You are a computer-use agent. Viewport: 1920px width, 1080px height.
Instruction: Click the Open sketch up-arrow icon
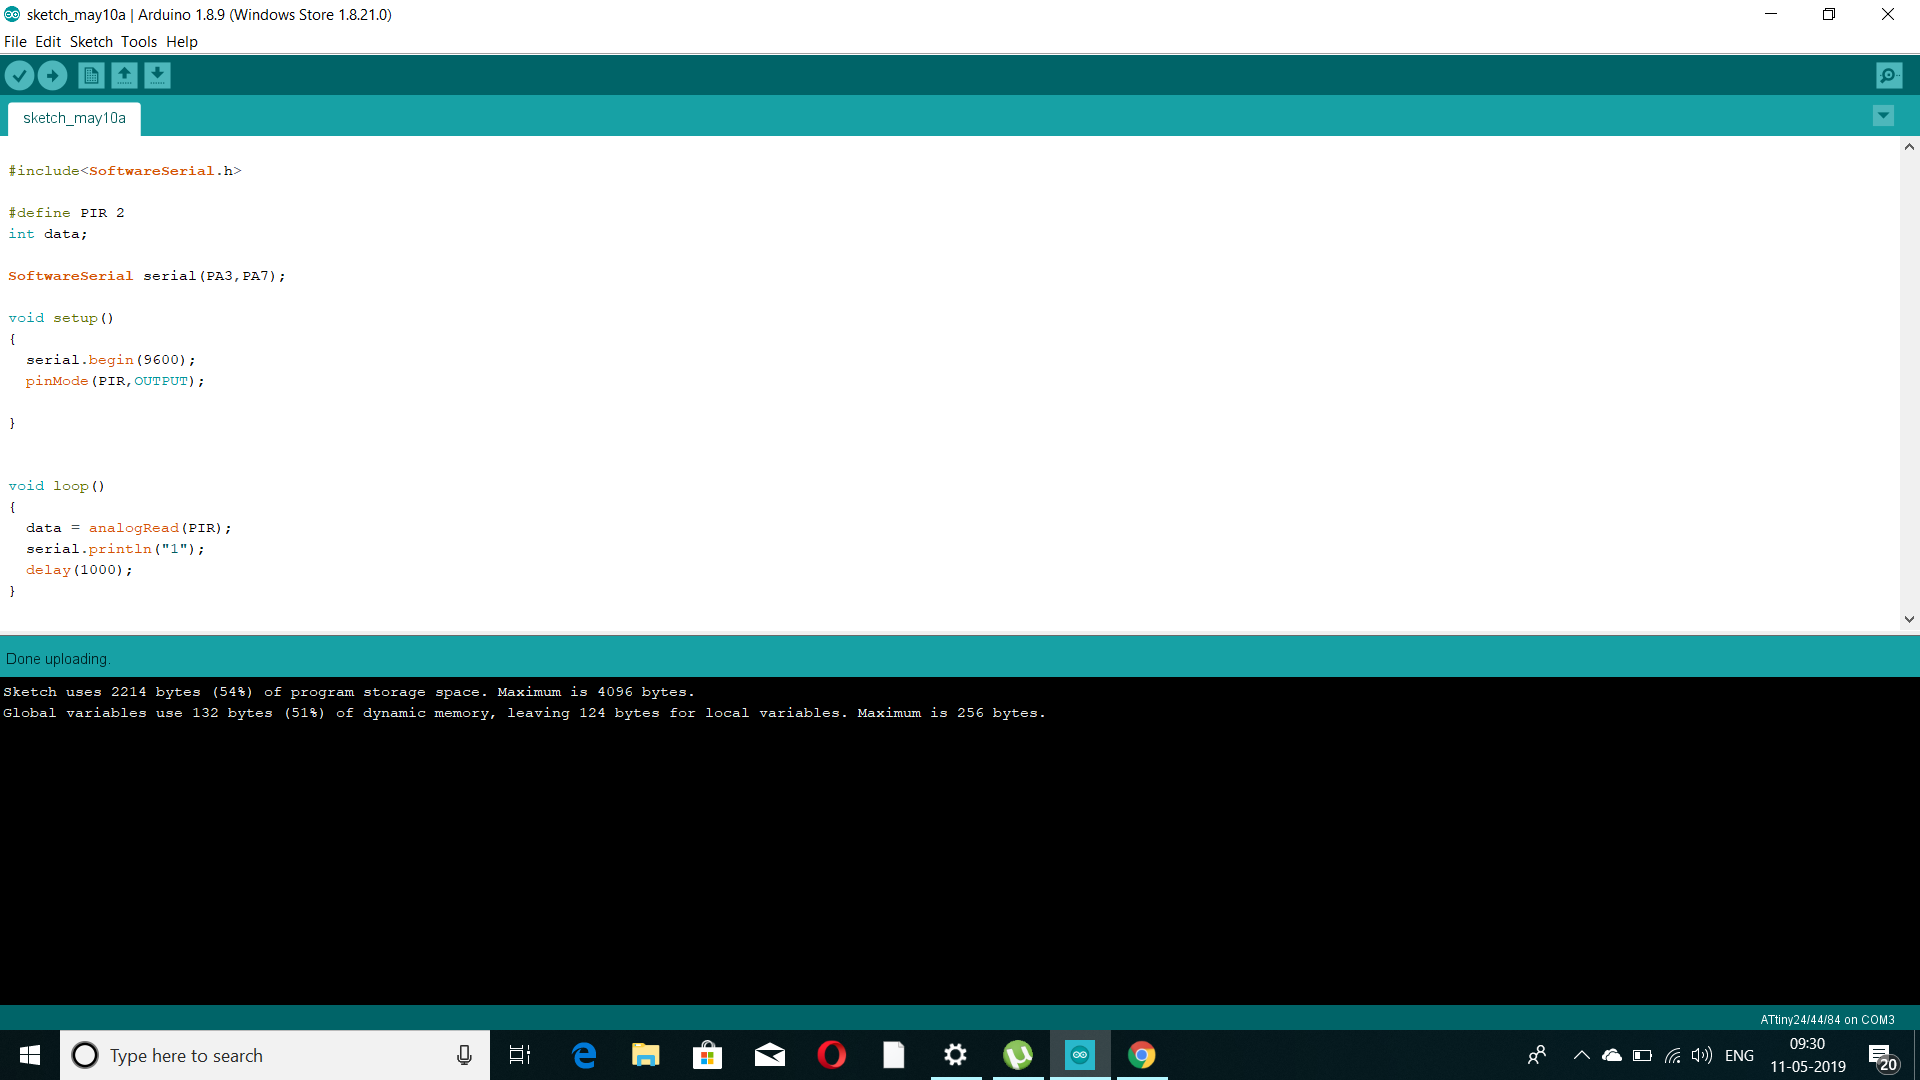pyautogui.click(x=124, y=75)
